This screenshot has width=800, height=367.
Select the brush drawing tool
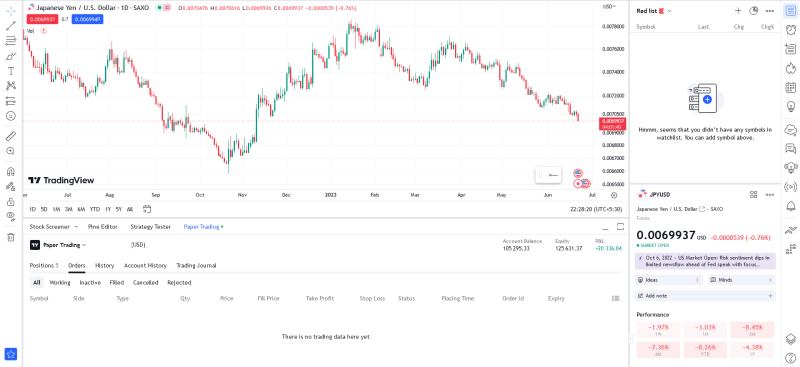pos(11,56)
